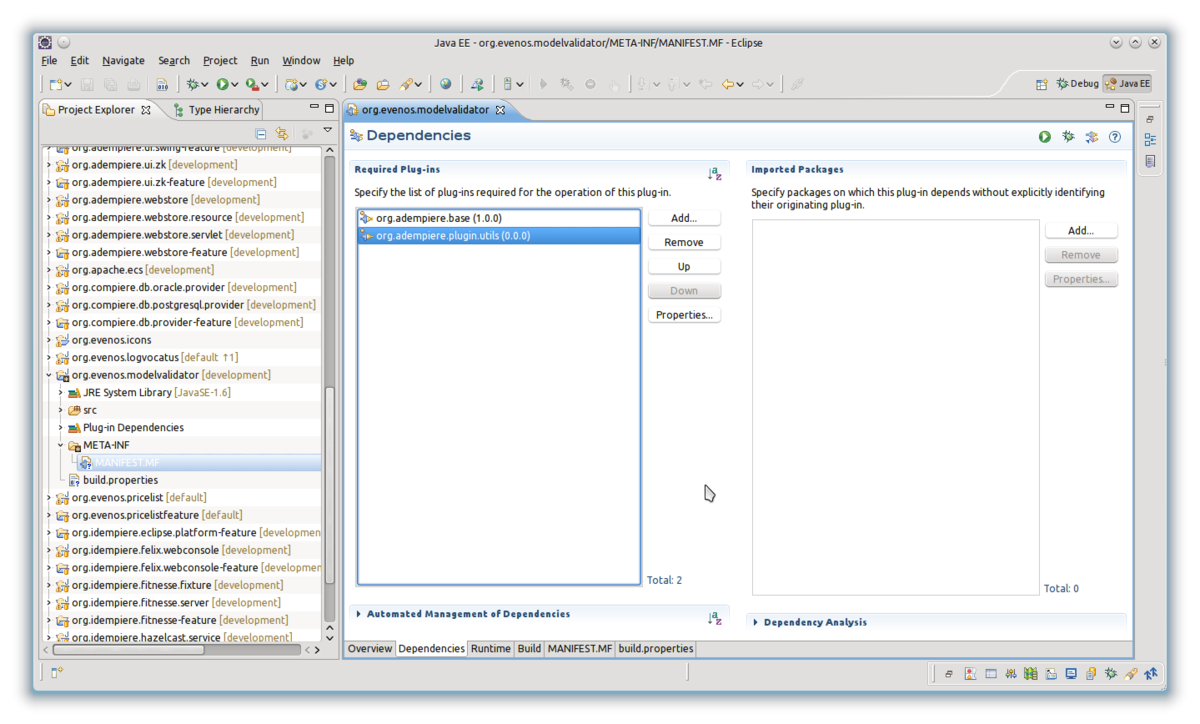Screen dimensions: 1200x724
Task: Switch to the Runtime tab
Action: (x=490, y=648)
